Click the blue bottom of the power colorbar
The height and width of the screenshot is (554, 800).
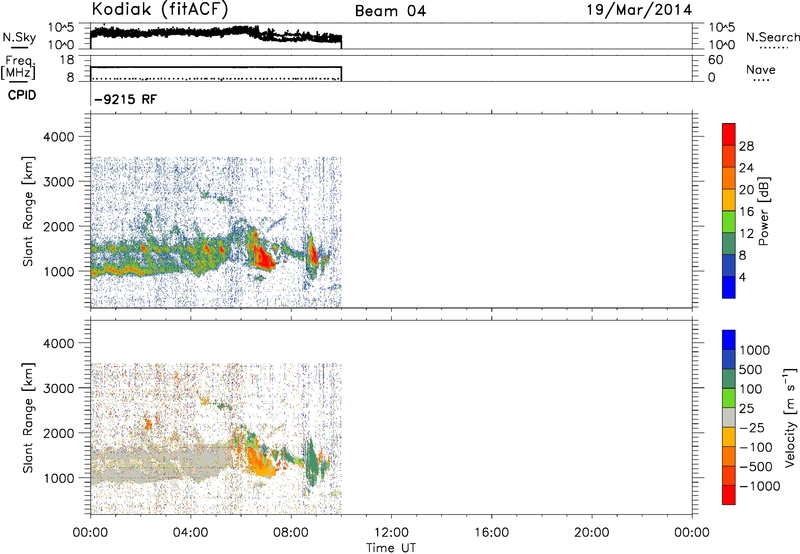[729, 287]
